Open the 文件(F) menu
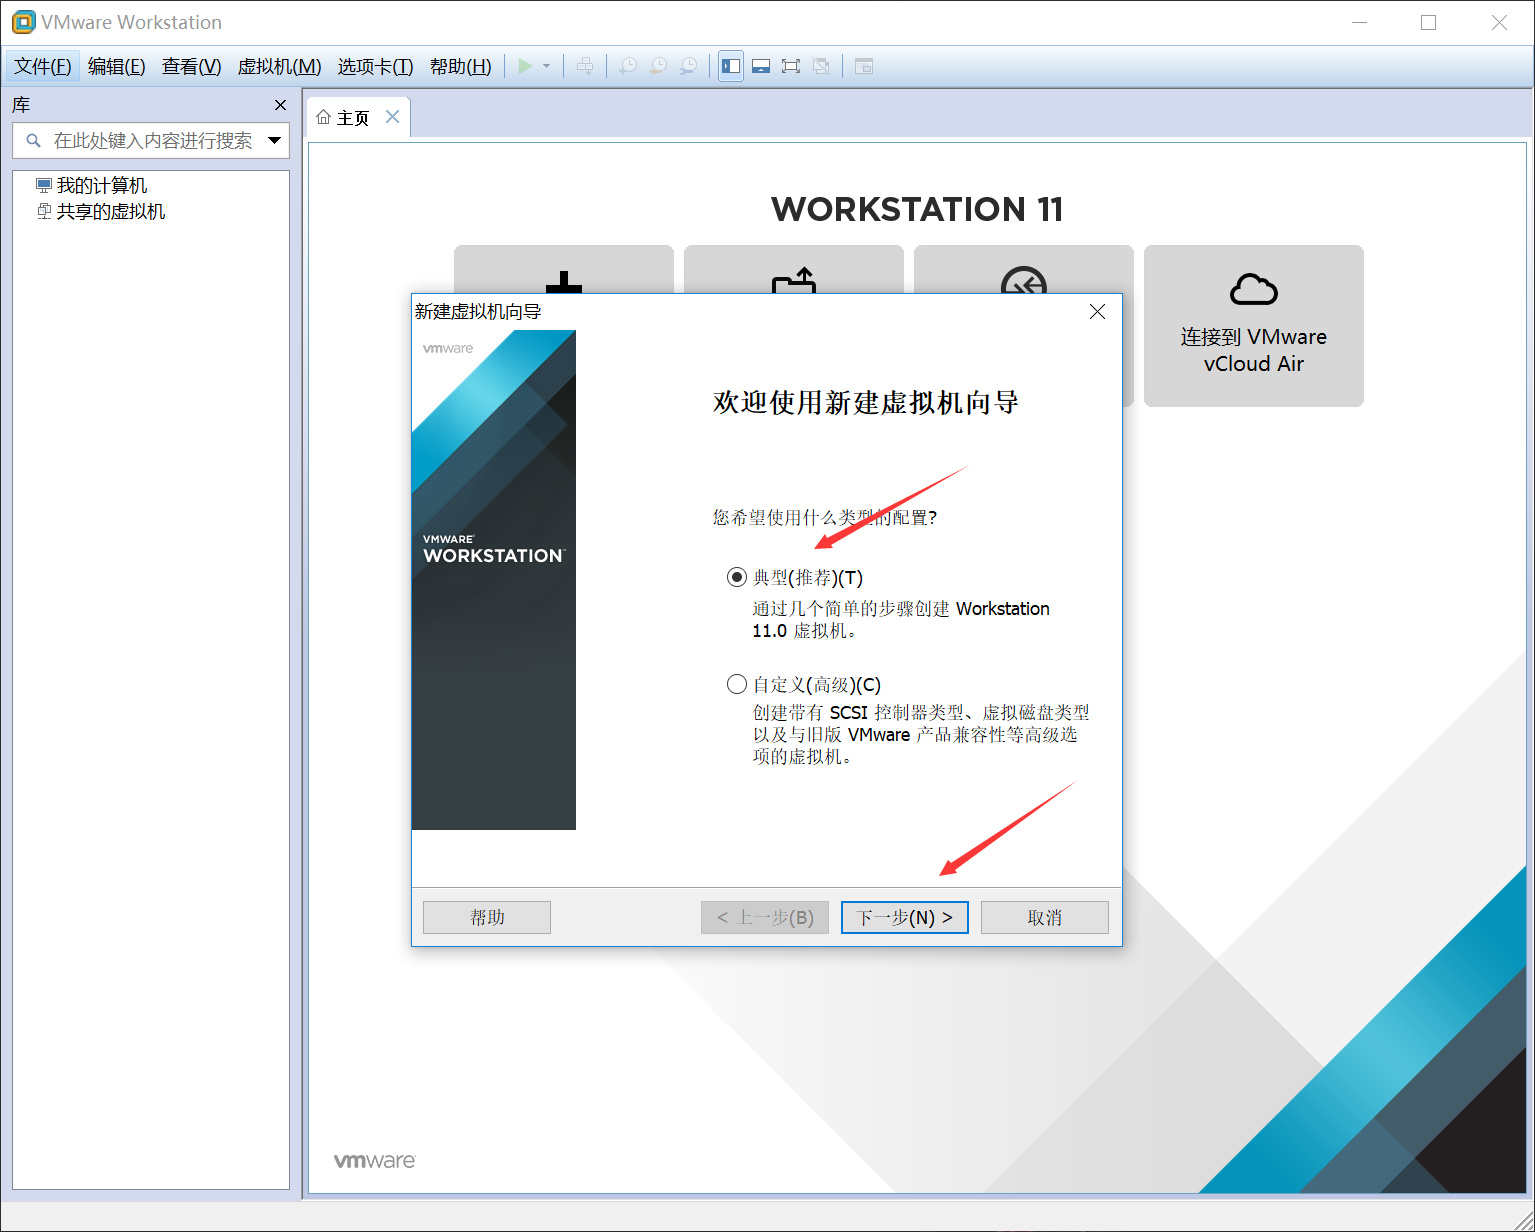The height and width of the screenshot is (1232, 1535). 43,66
